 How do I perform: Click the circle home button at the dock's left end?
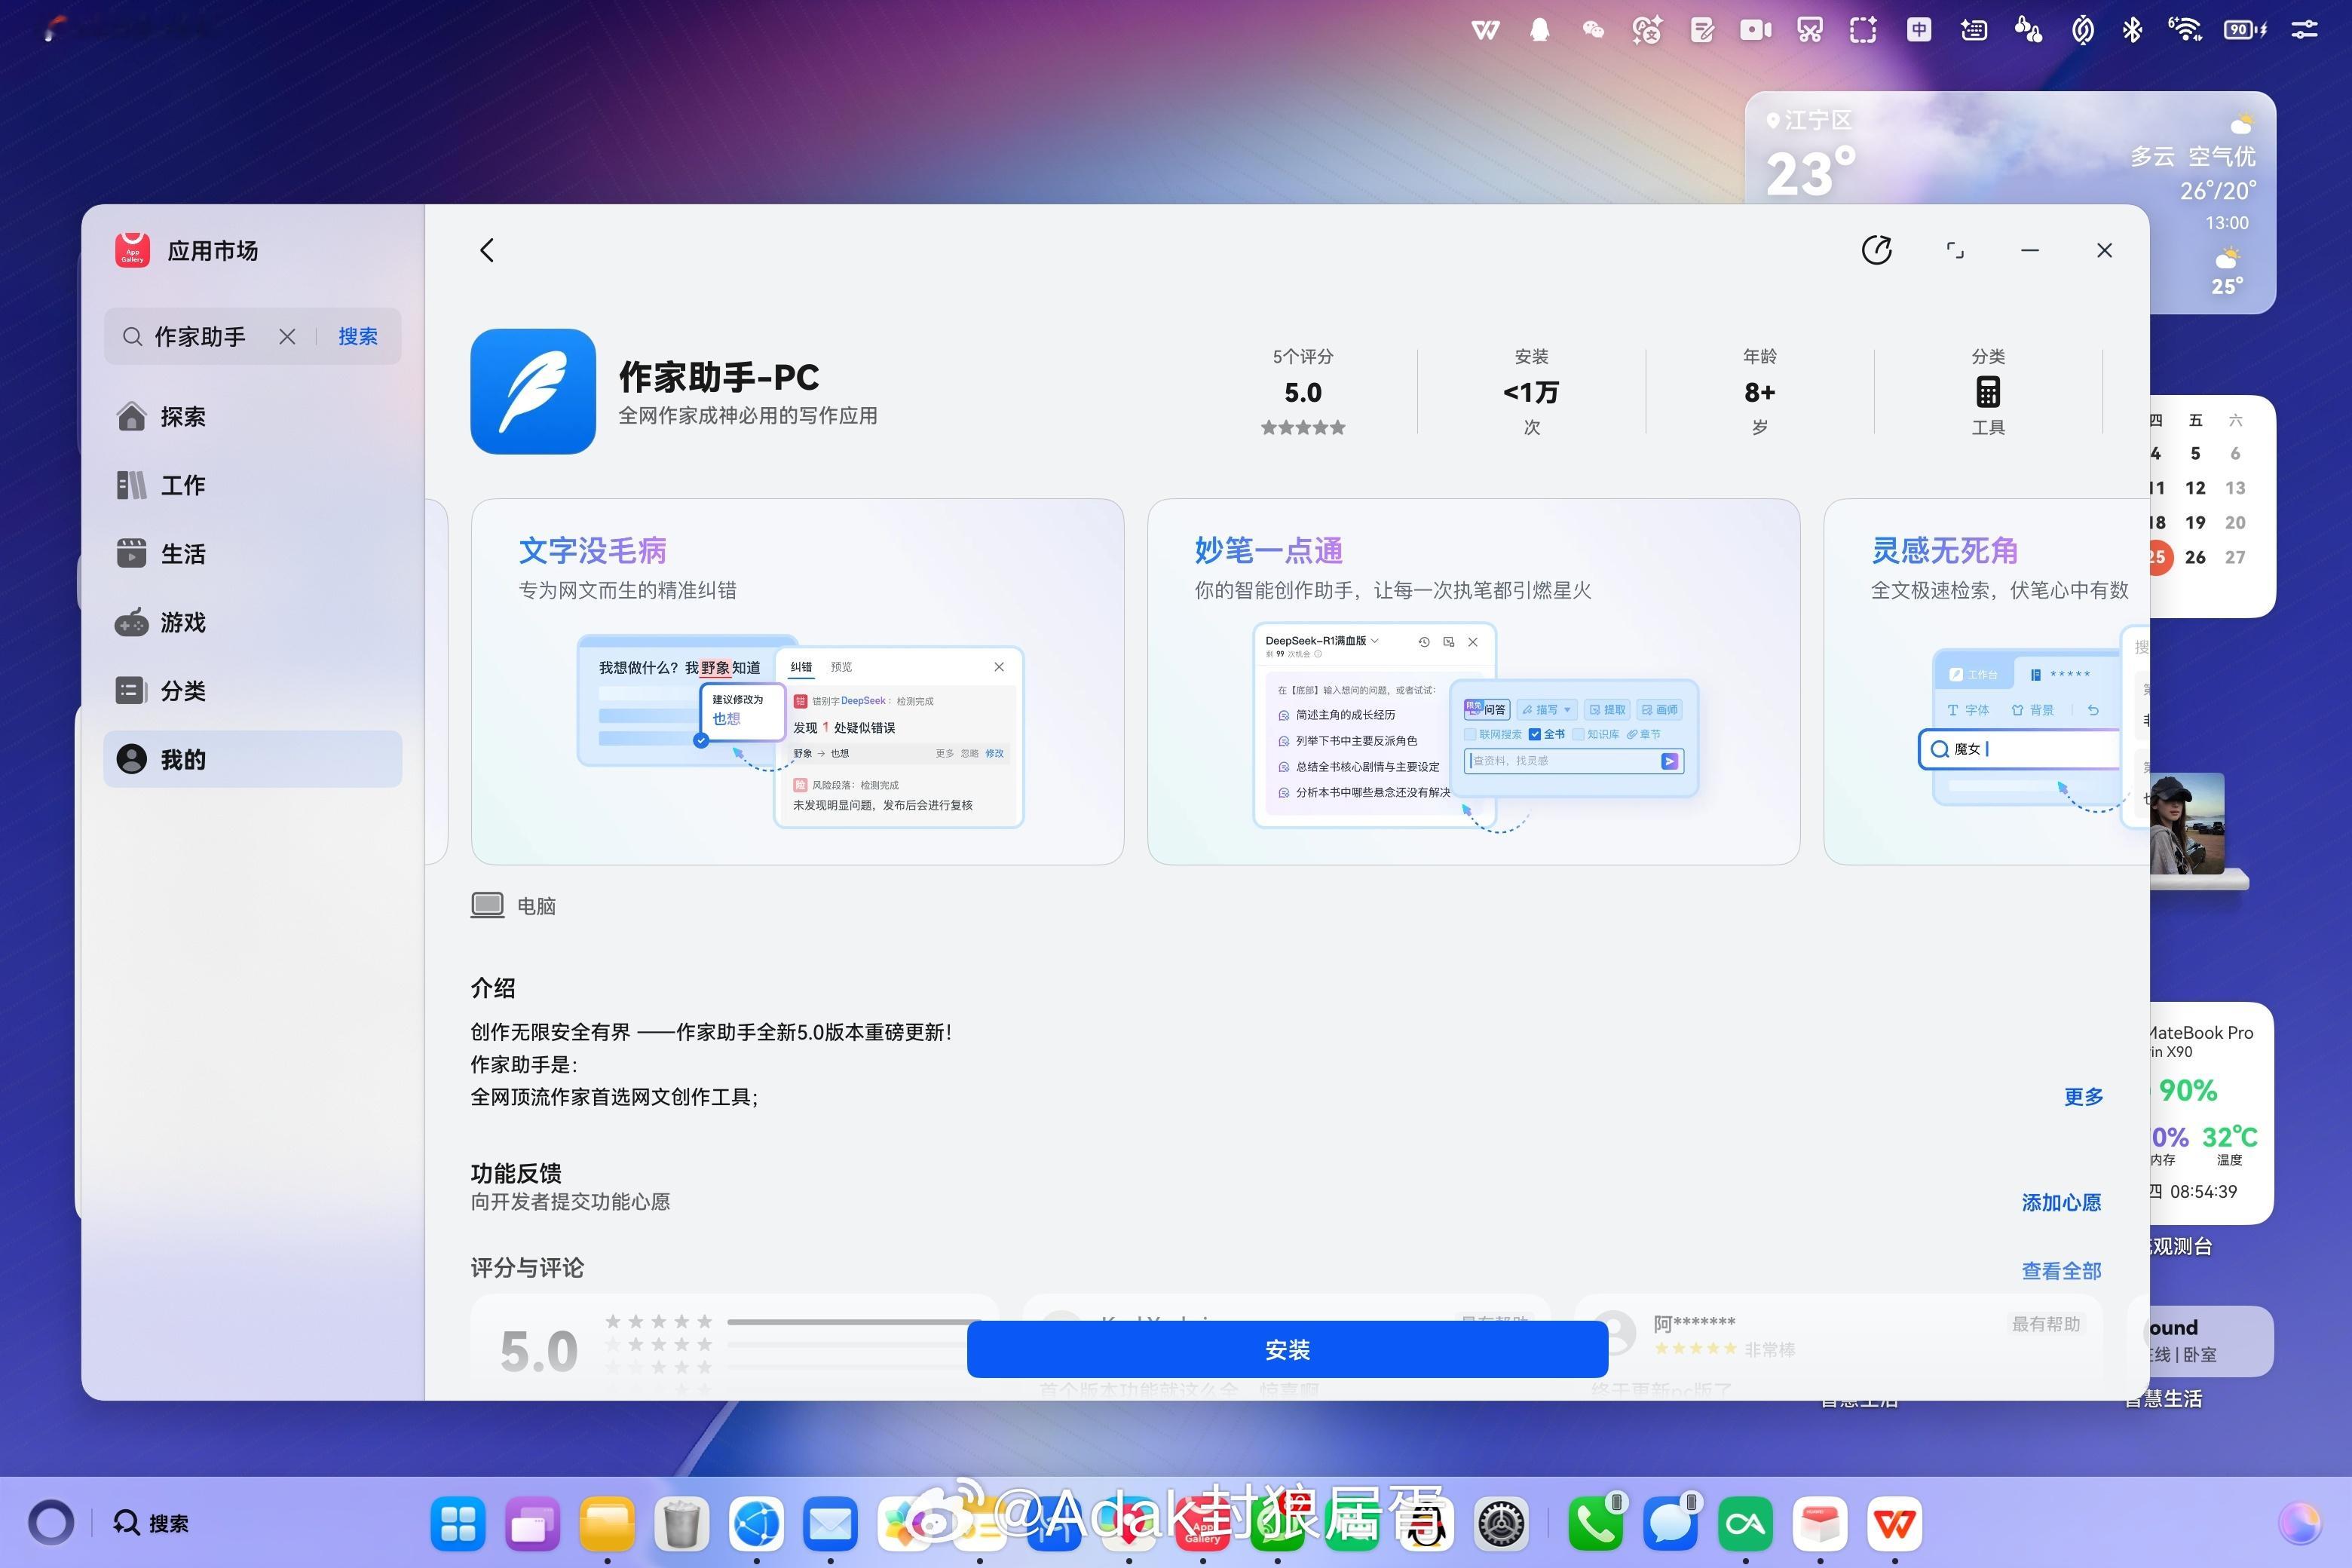click(x=51, y=1523)
